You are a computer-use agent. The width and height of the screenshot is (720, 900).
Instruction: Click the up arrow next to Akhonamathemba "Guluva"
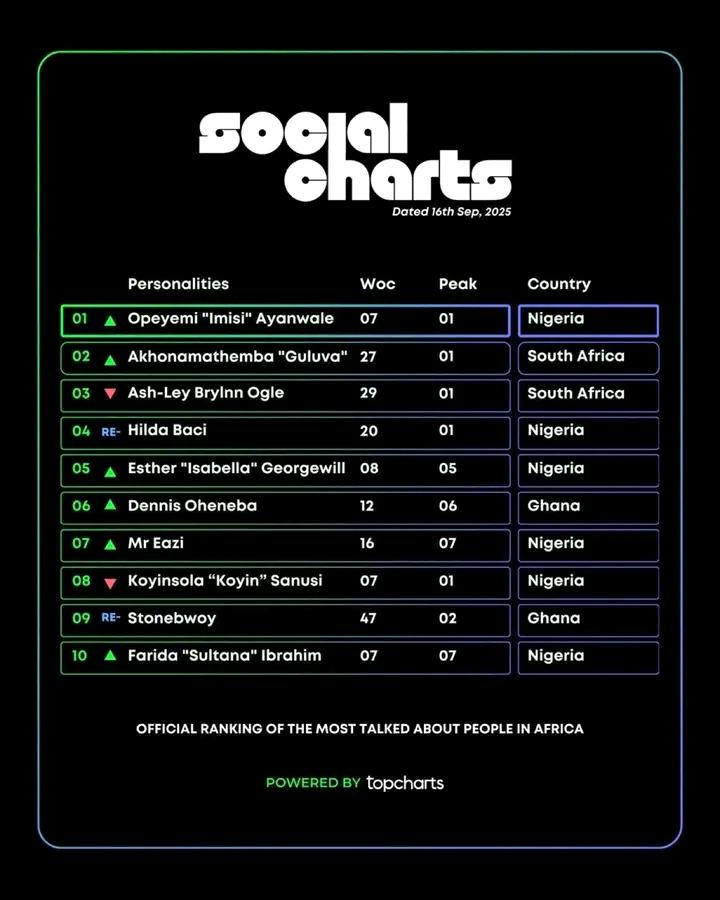tap(110, 359)
